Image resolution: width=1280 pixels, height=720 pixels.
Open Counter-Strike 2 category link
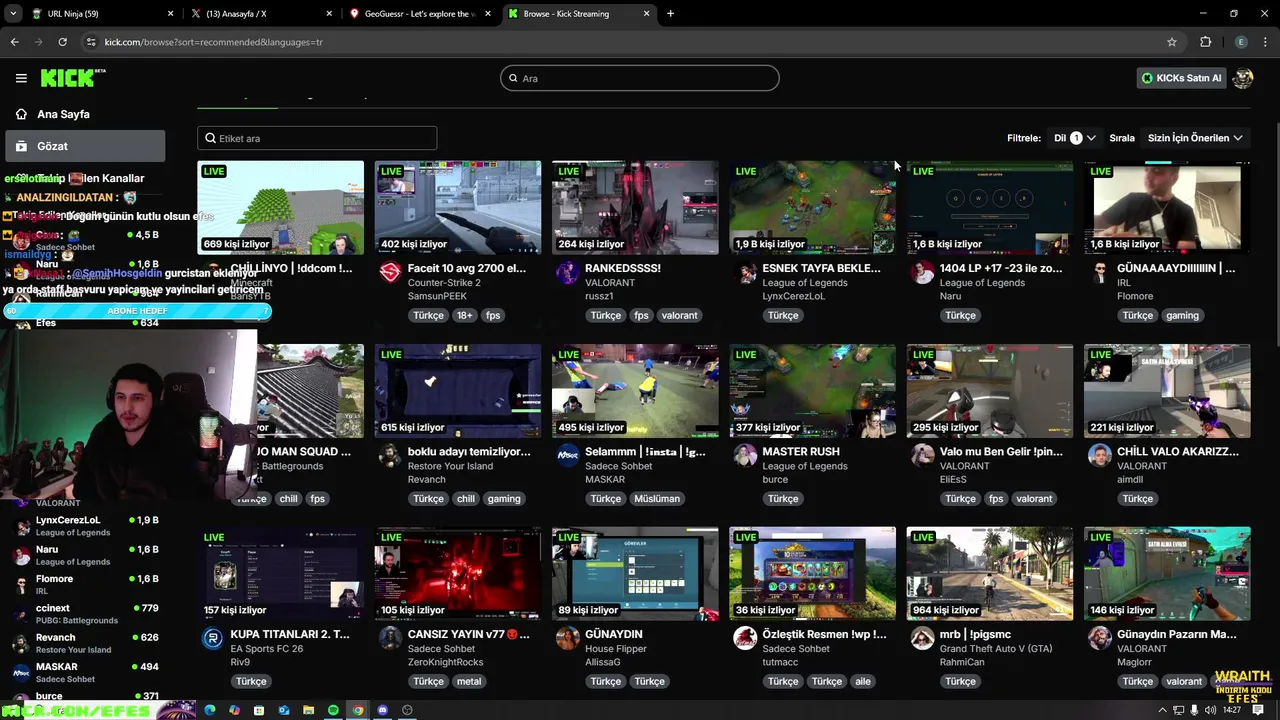pyautogui.click(x=444, y=283)
